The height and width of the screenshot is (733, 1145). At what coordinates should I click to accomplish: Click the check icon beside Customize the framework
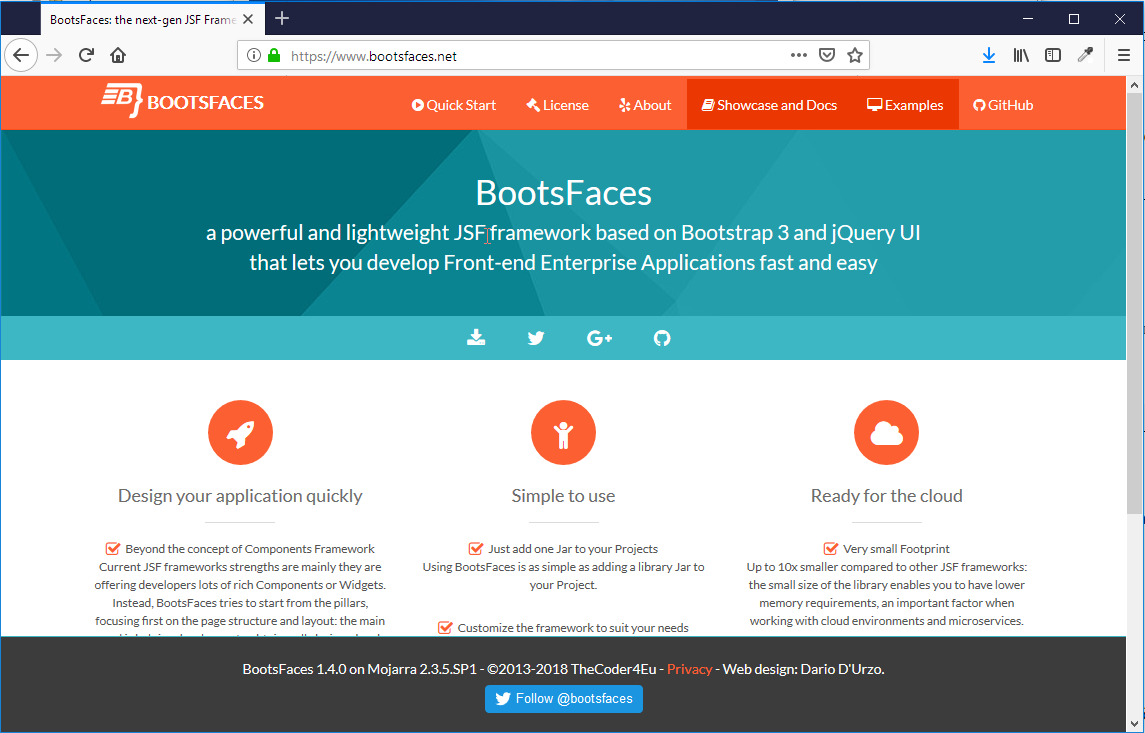click(445, 627)
